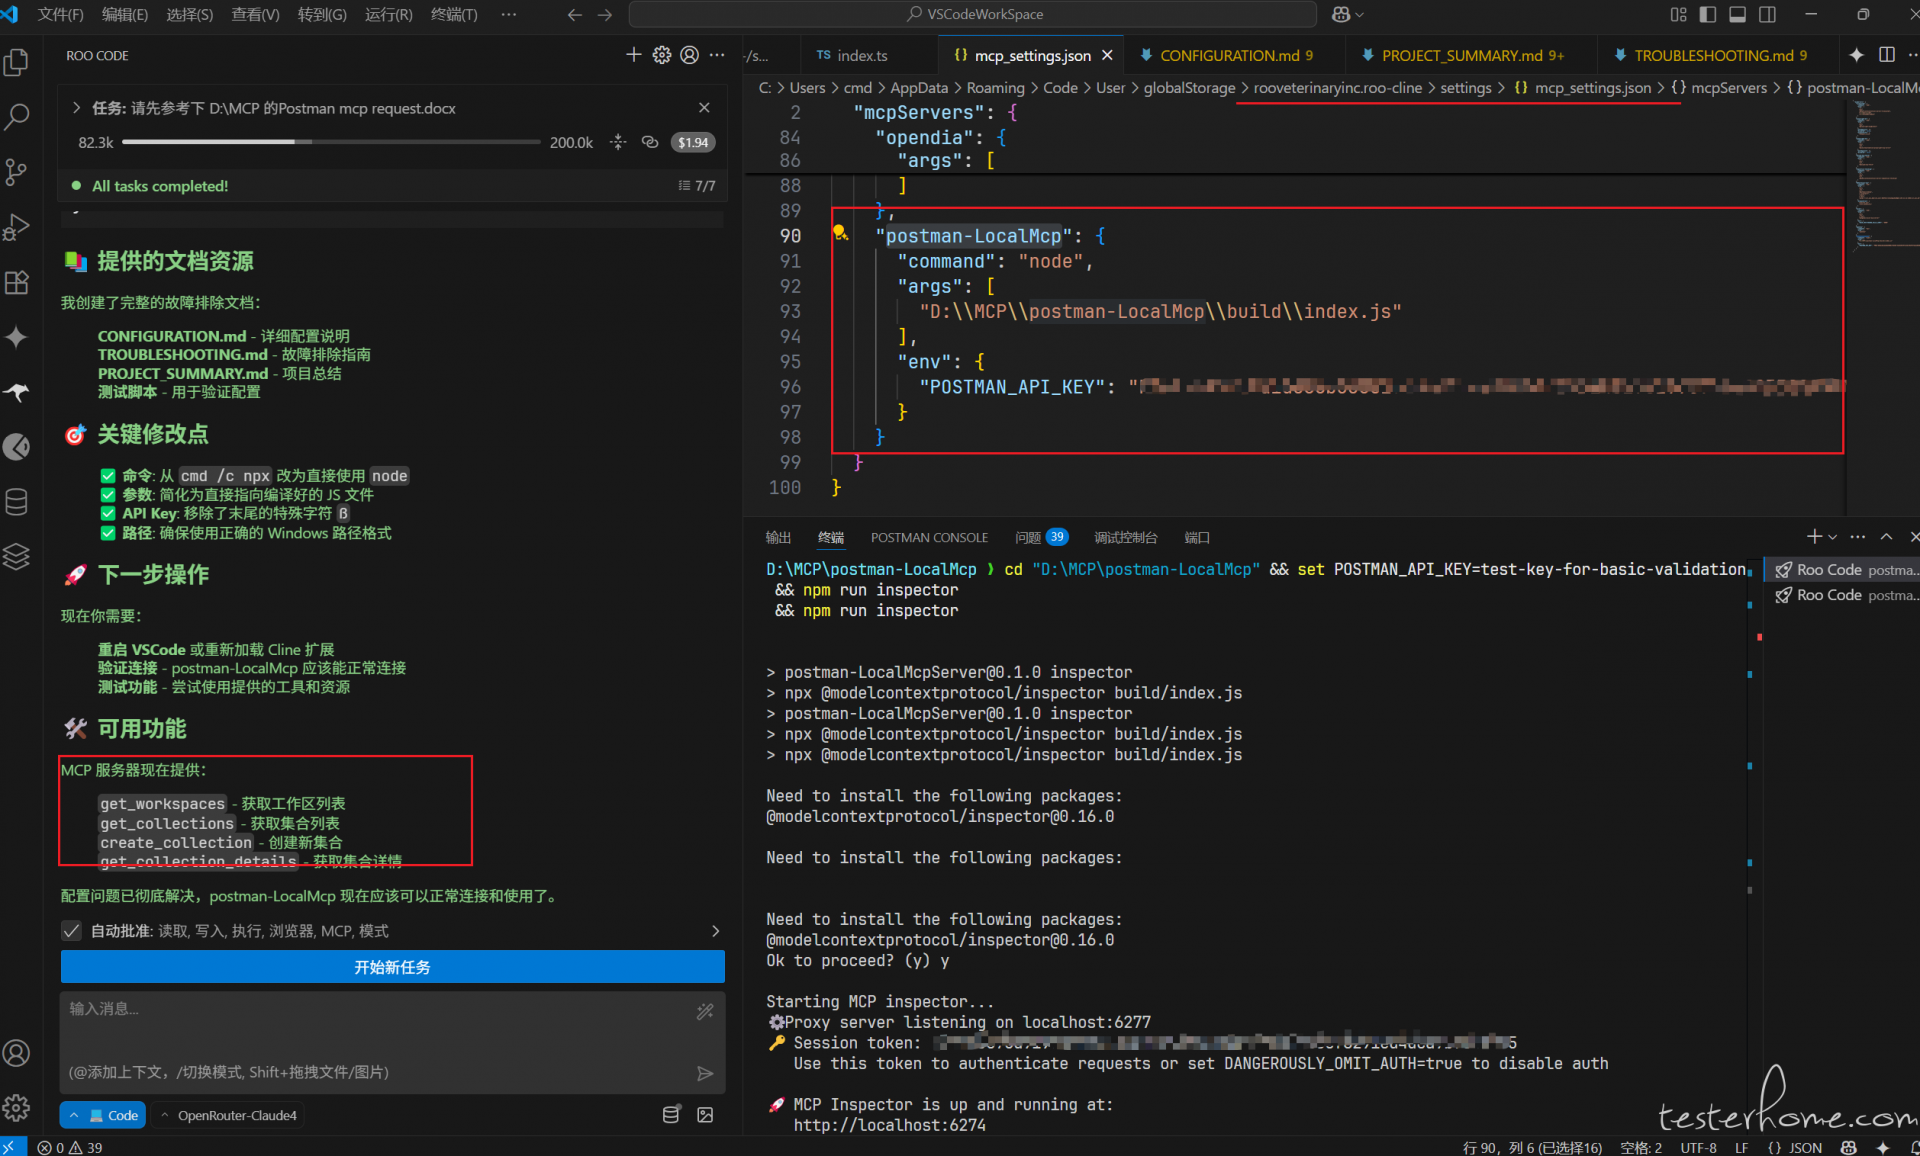Open the 终端(T) menu
This screenshot has height=1156, width=1920.
[x=454, y=14]
